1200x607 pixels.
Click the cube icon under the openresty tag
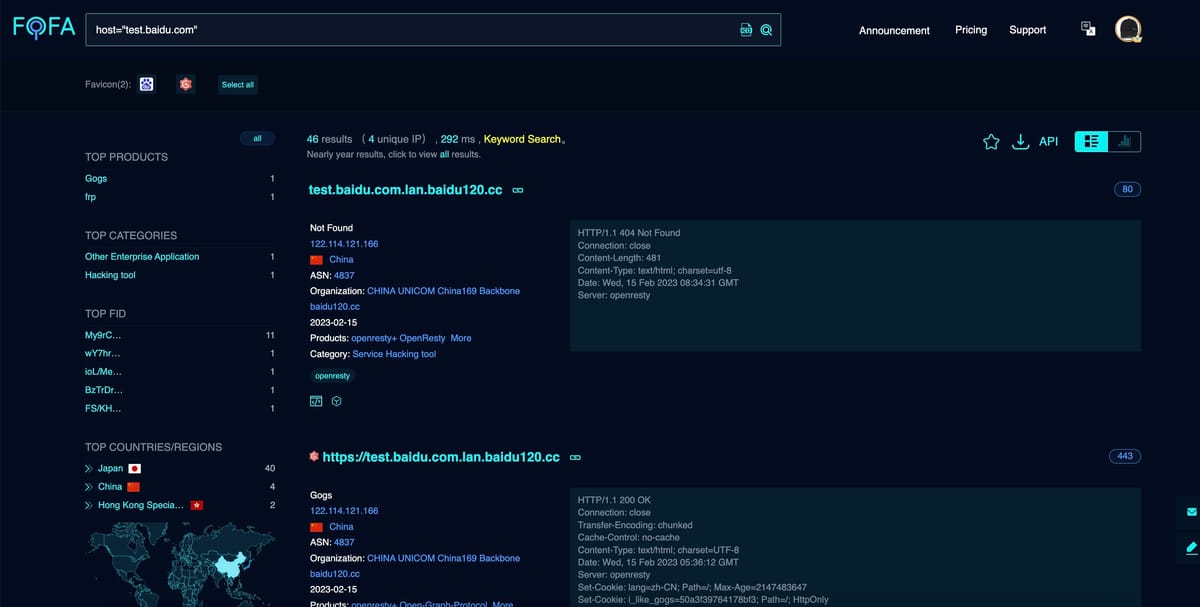click(336, 400)
